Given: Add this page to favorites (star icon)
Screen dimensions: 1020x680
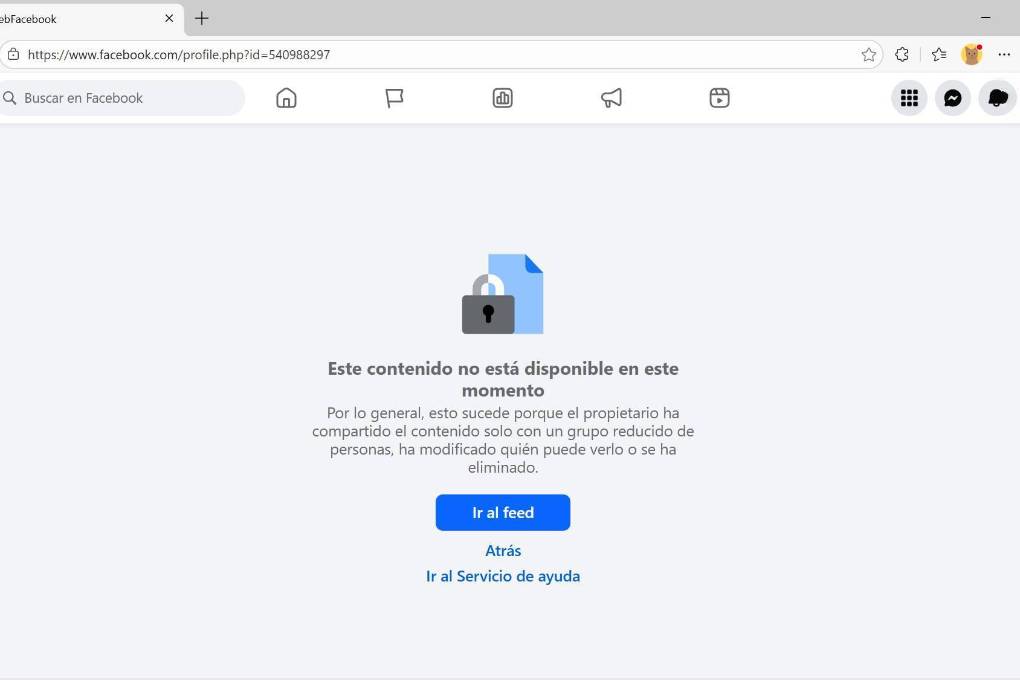Looking at the screenshot, I should [868, 55].
